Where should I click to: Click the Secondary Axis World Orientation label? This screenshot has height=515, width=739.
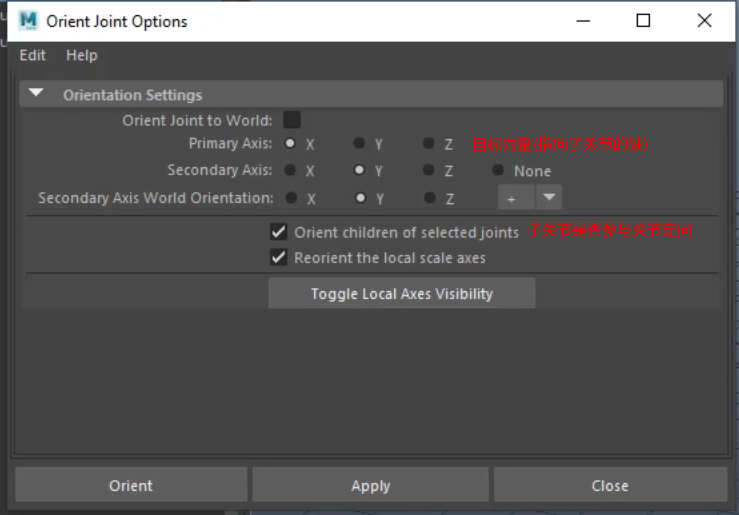[156, 198]
